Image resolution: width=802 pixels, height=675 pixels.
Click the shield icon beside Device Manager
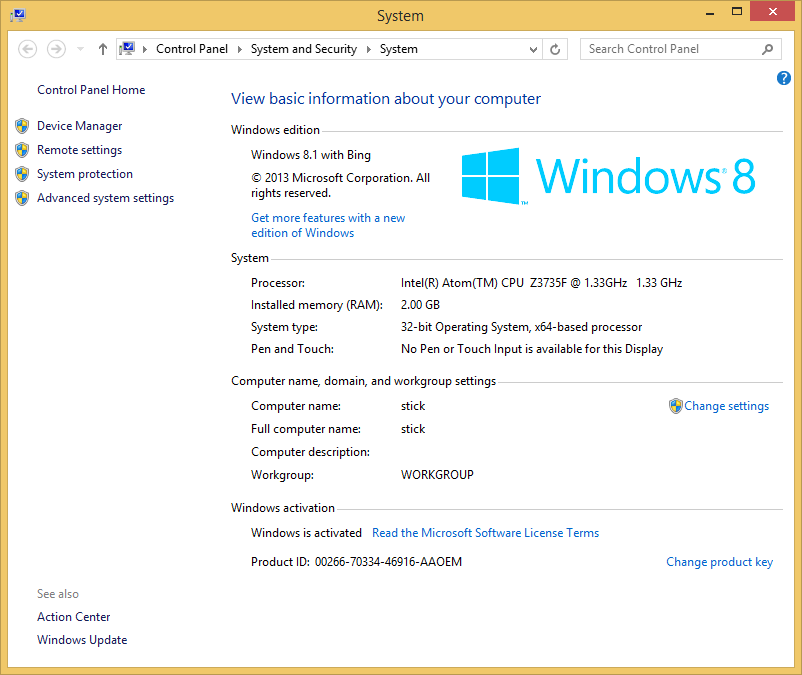pos(22,126)
